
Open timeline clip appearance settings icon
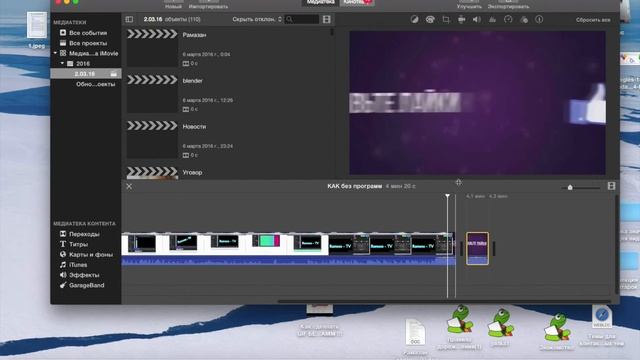coord(611,186)
